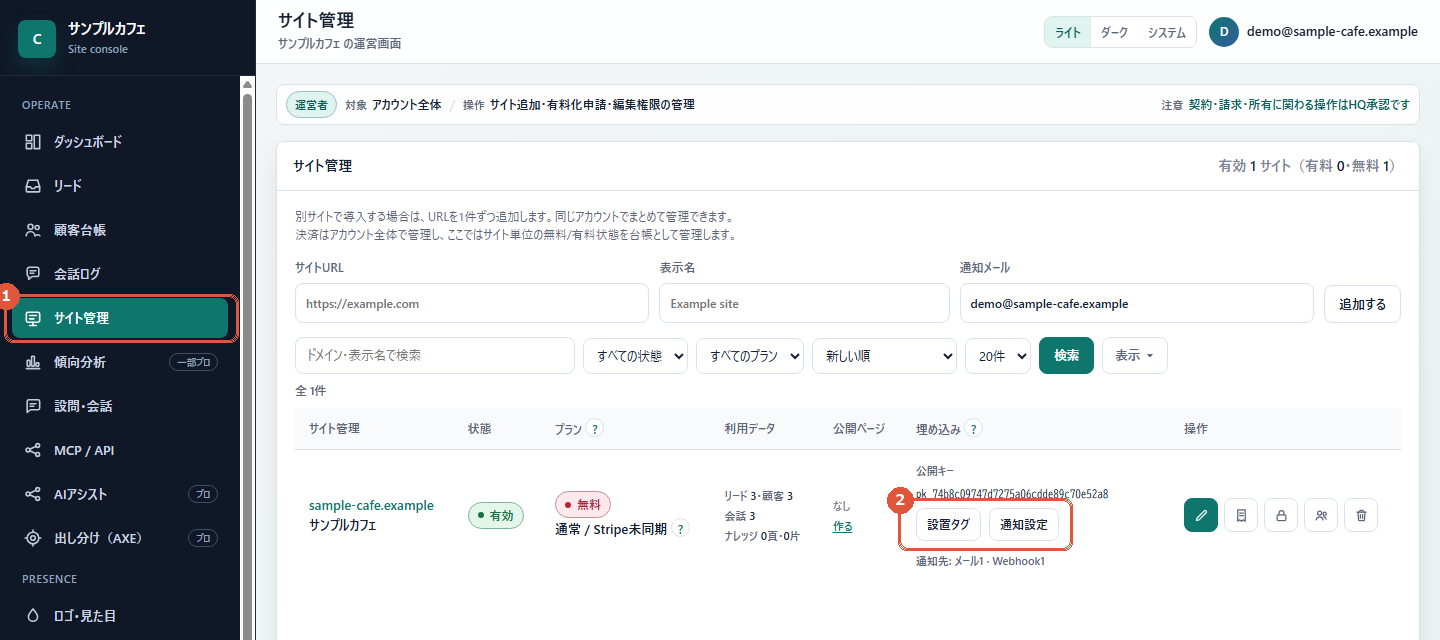Click the 会話ログ chat icon
The image size is (1440, 640).
[33, 274]
